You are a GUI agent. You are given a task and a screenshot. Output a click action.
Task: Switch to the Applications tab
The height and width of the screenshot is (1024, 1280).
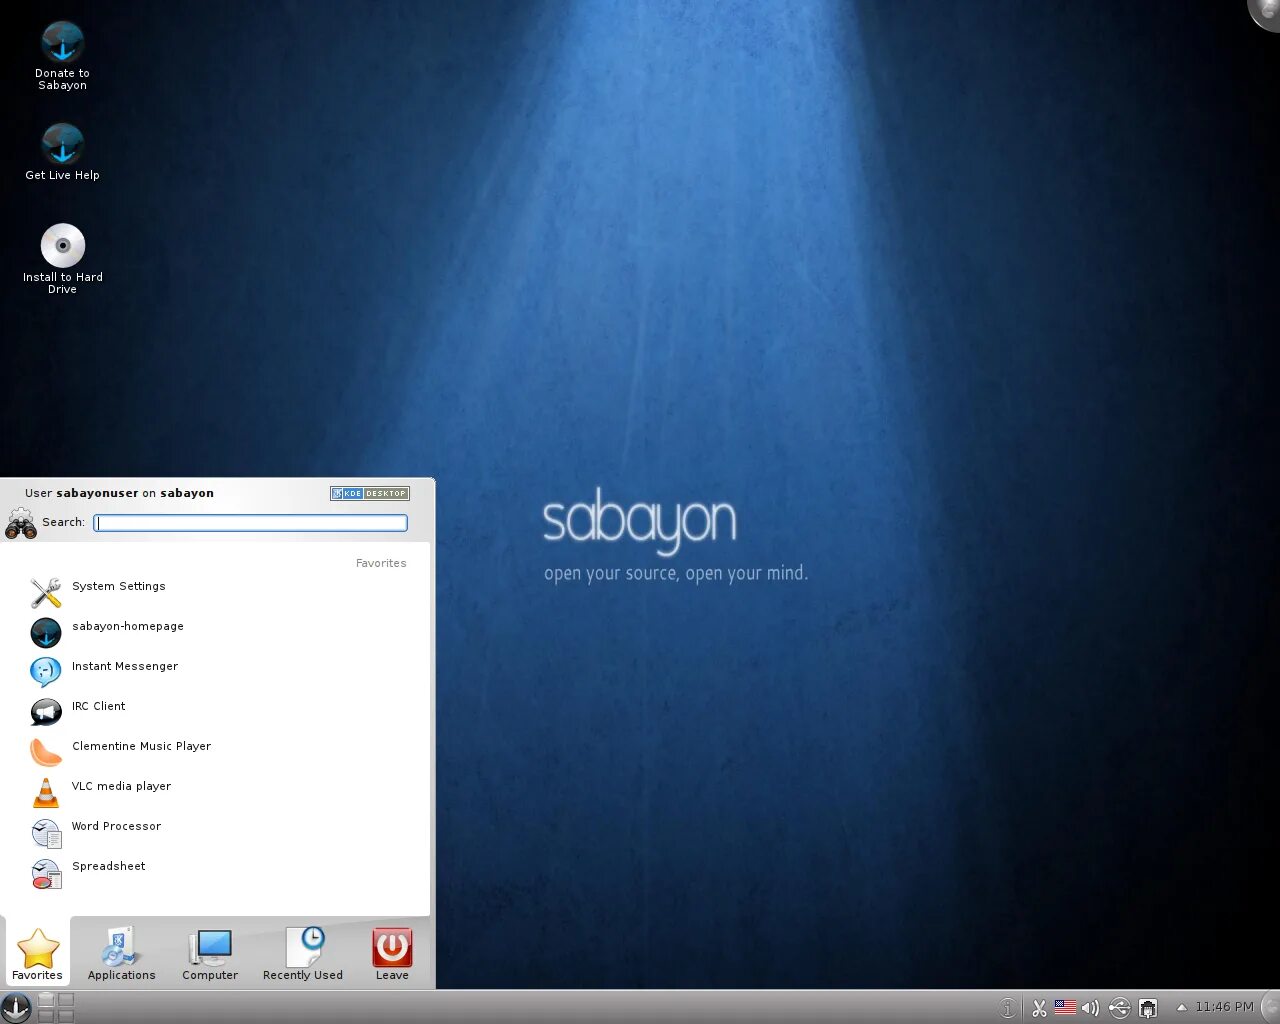[x=121, y=954]
